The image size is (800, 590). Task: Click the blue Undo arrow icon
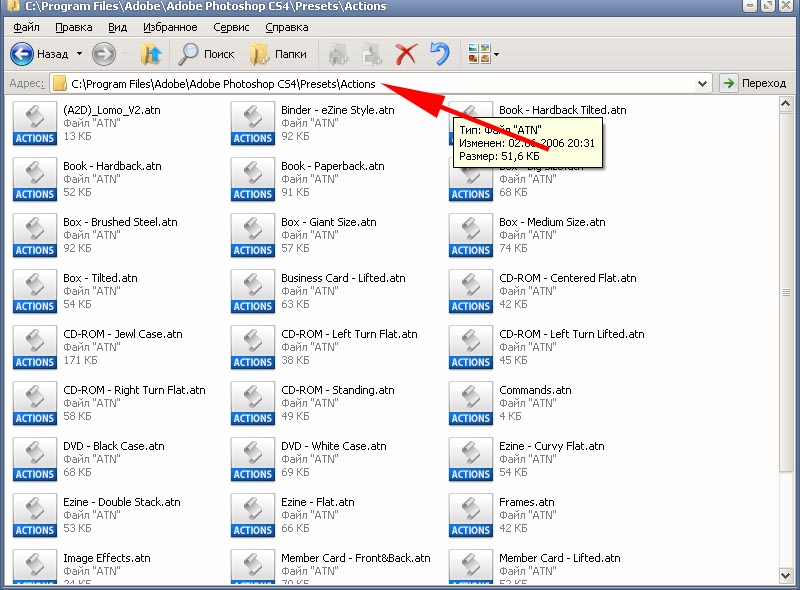[x=440, y=54]
